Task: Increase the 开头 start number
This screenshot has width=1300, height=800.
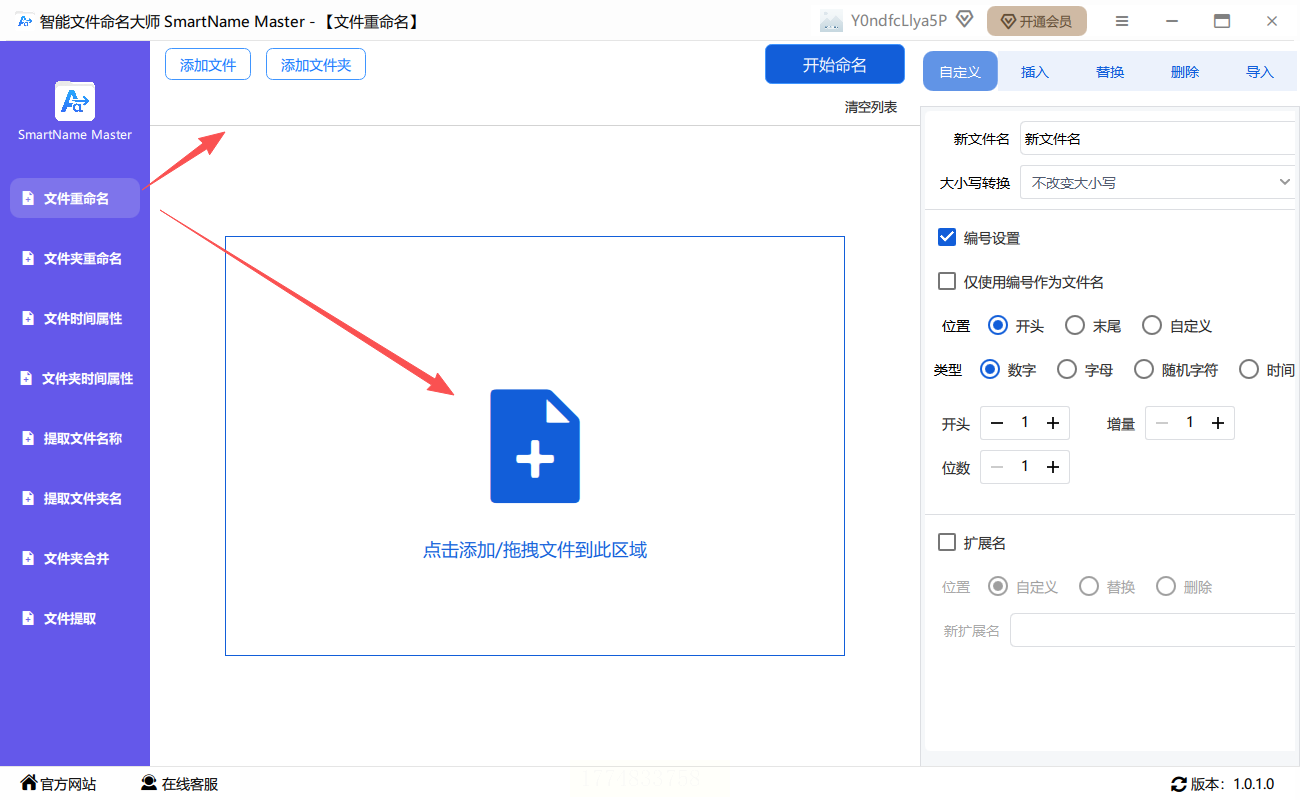Action: [1053, 423]
